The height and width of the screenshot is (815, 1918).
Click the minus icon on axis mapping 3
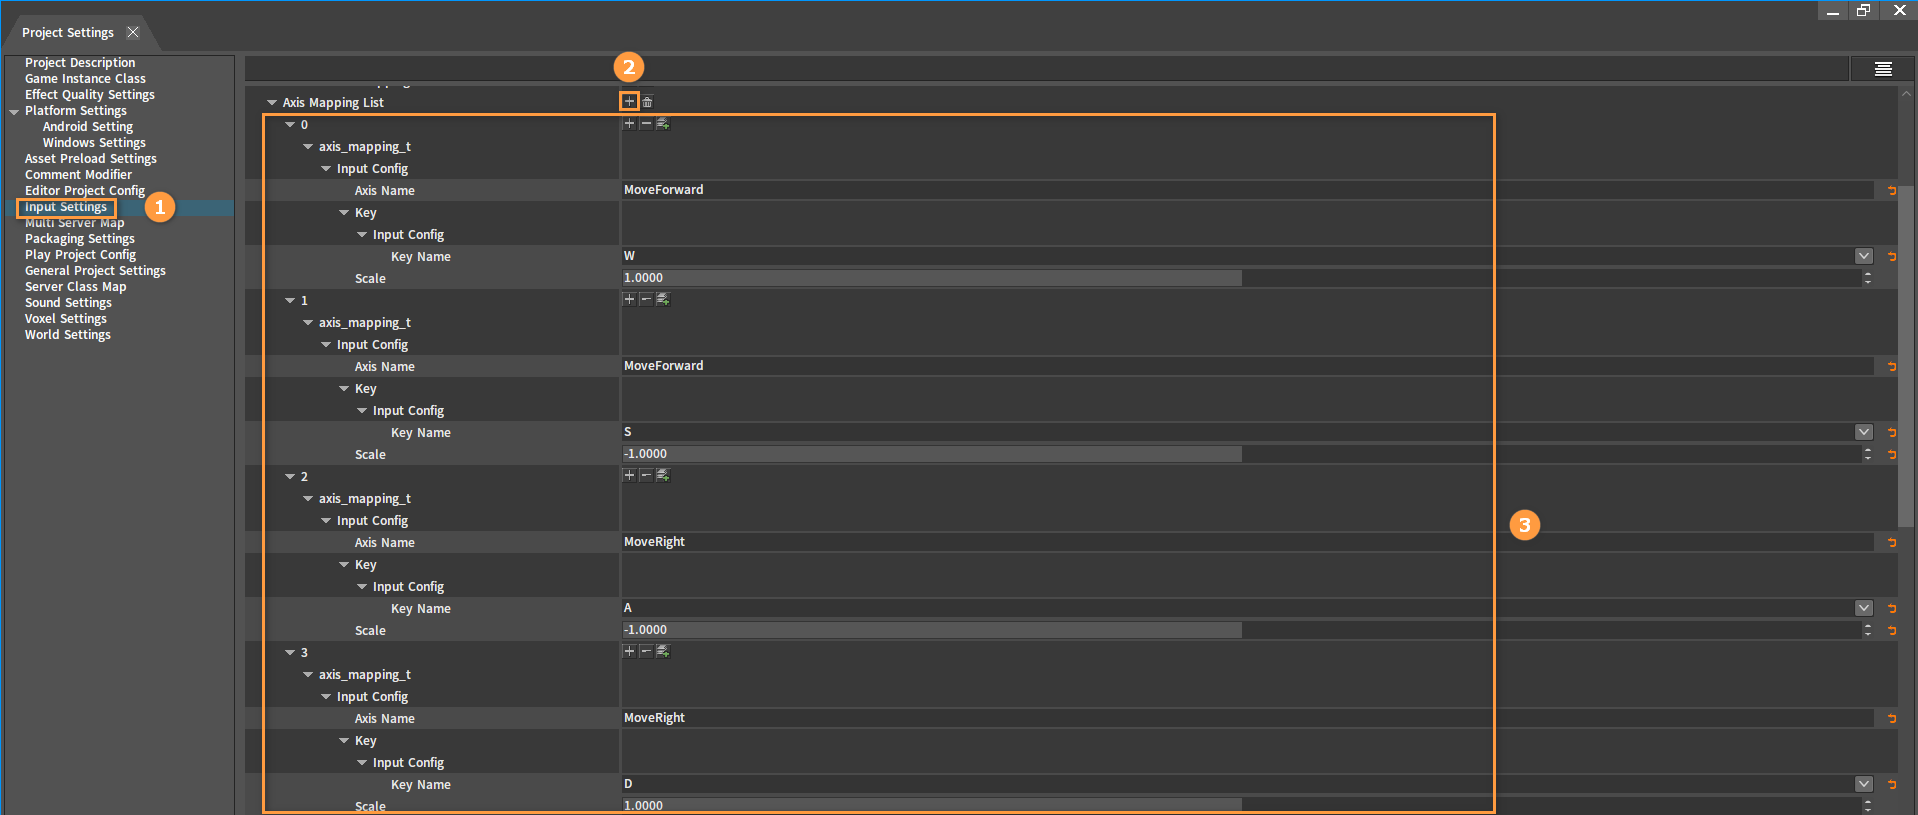pos(646,652)
